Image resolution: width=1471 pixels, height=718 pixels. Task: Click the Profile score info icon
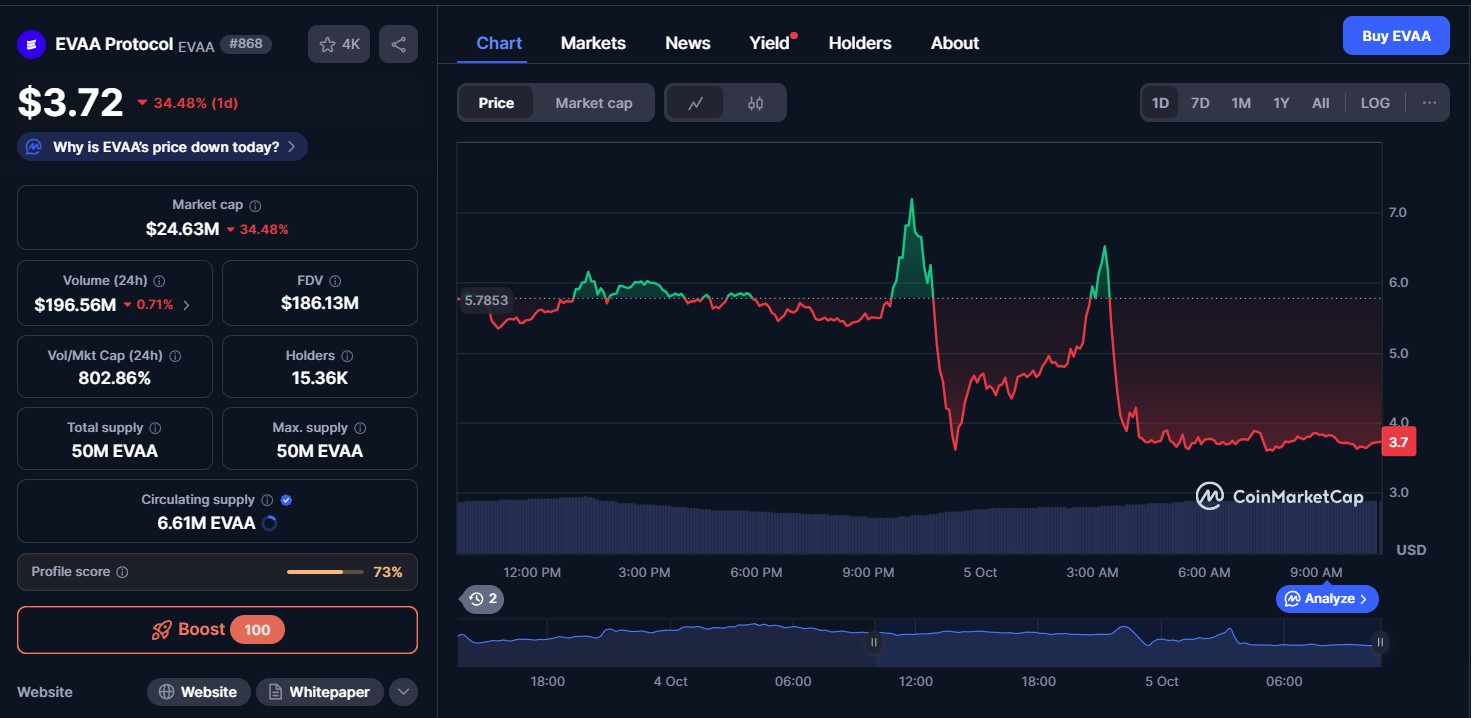[122, 572]
